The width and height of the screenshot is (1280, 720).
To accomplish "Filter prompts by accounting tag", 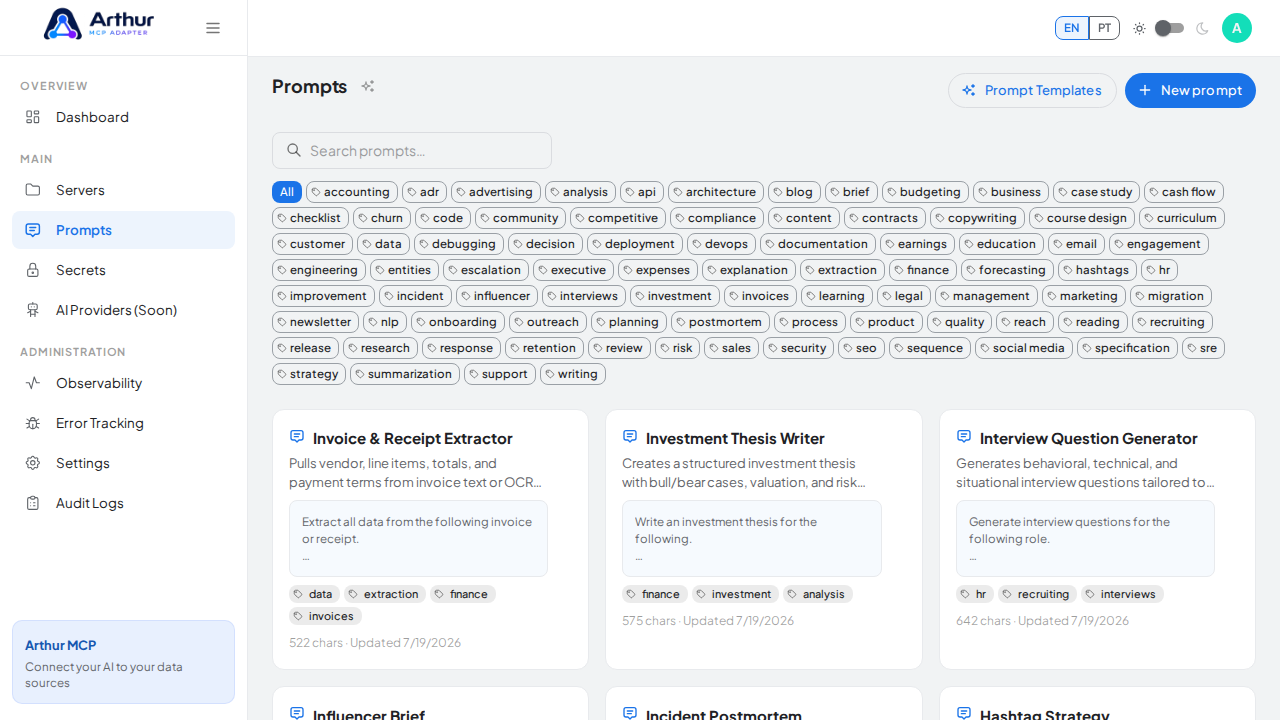I will 352,192.
